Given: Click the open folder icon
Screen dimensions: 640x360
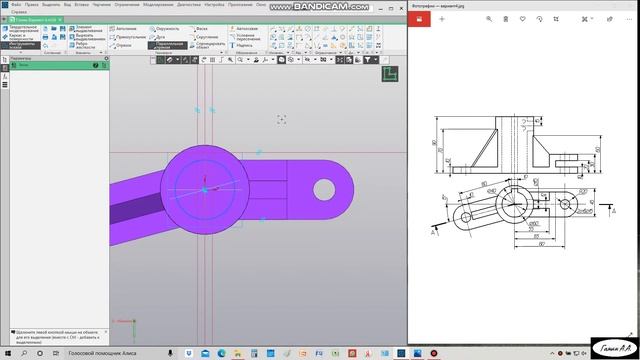Looking at the screenshot, I should (54, 29).
